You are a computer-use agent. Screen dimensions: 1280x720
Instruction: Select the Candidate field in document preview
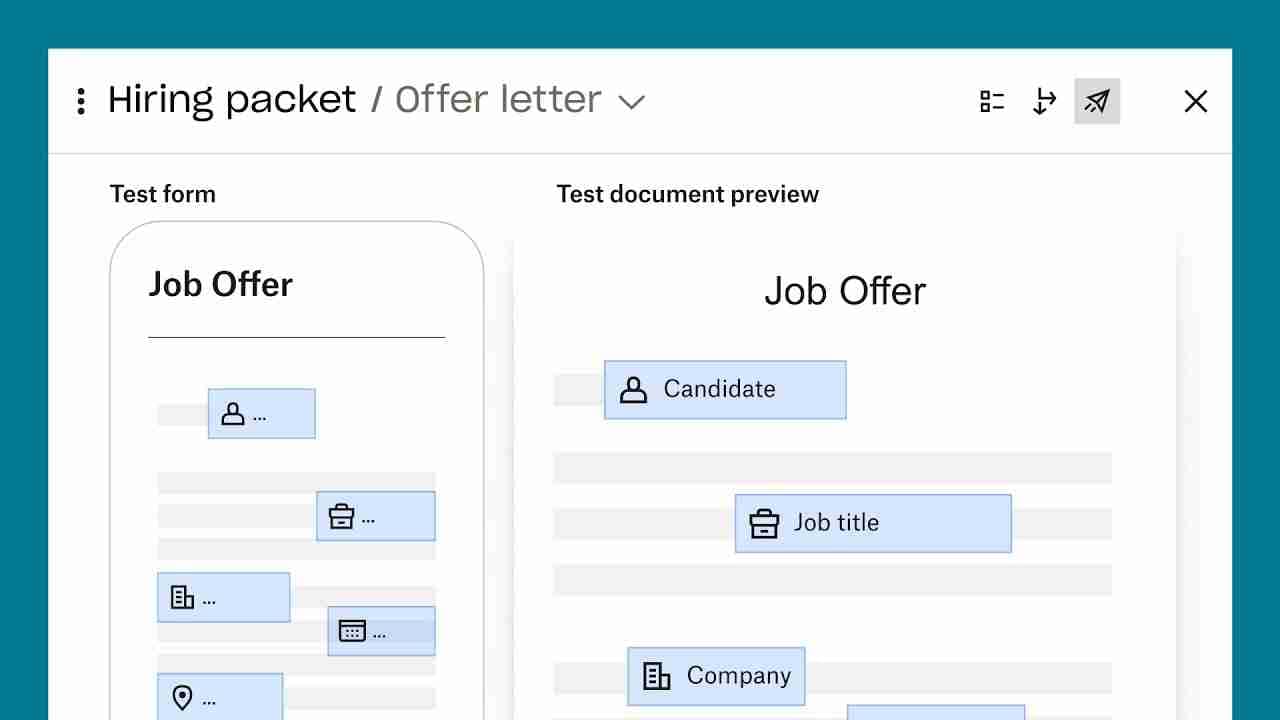coord(725,390)
